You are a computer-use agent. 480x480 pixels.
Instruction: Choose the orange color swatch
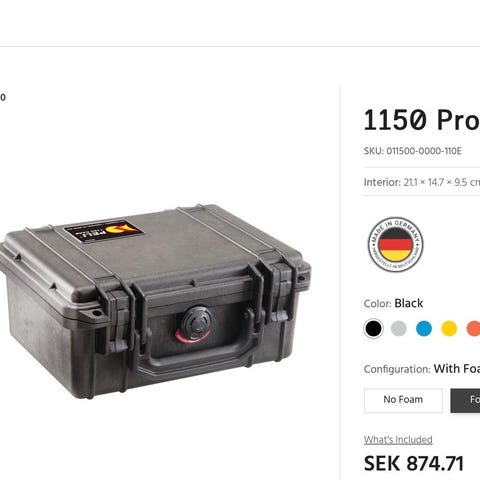tap(473, 329)
